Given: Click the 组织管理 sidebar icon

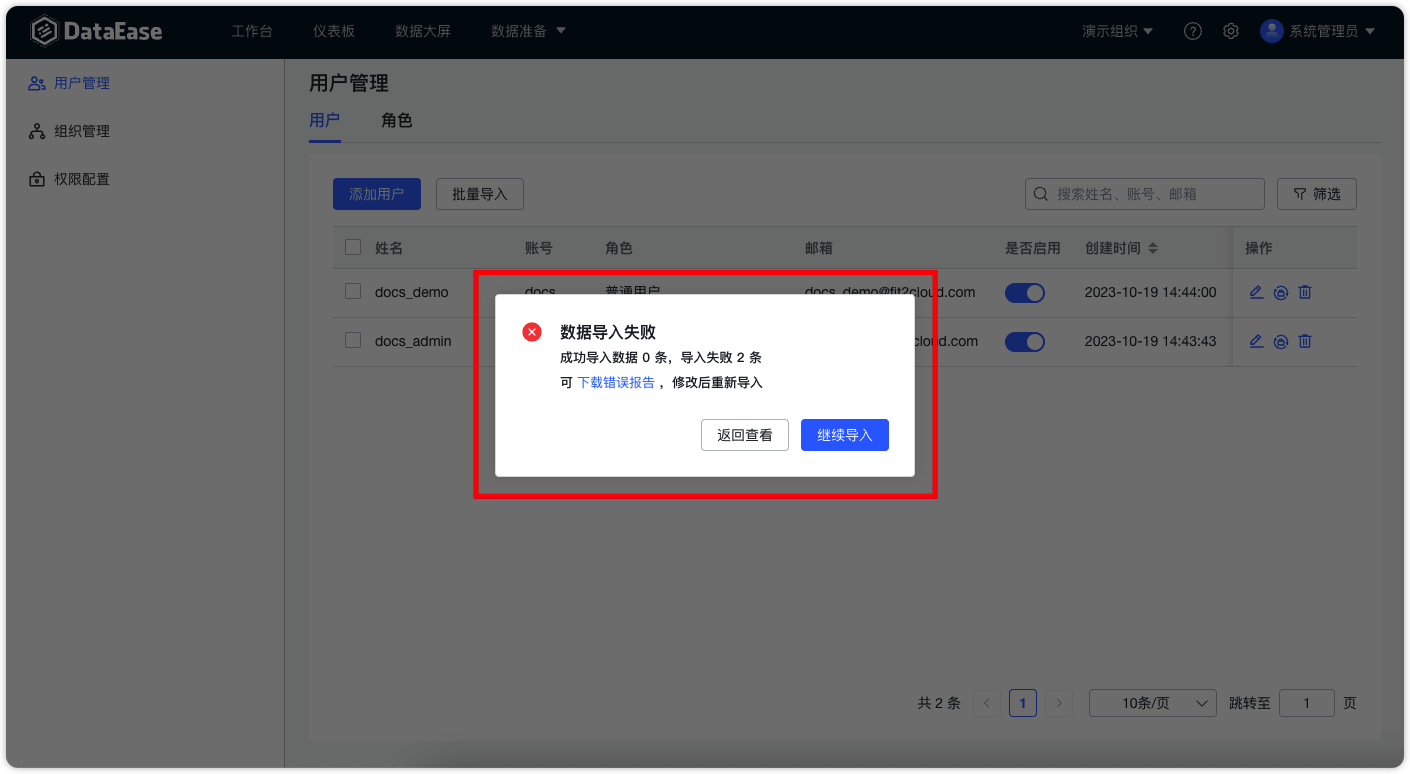Looking at the screenshot, I should [37, 131].
